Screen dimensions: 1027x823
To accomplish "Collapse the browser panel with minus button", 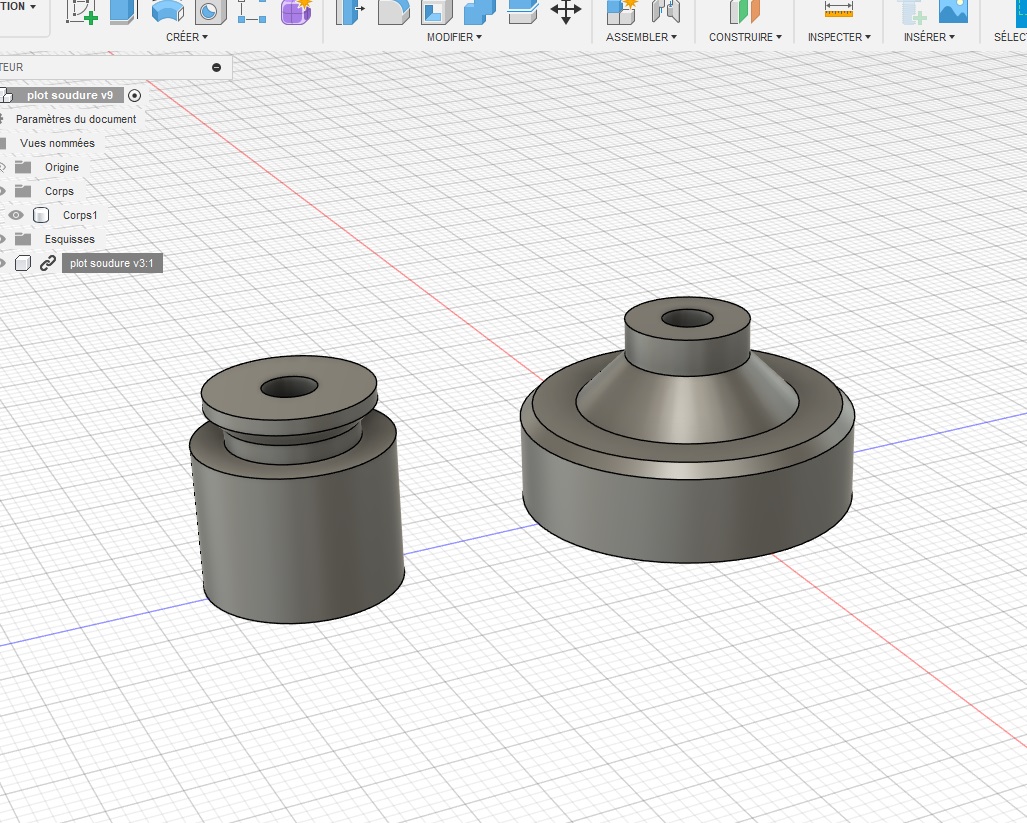I will click(x=216, y=67).
